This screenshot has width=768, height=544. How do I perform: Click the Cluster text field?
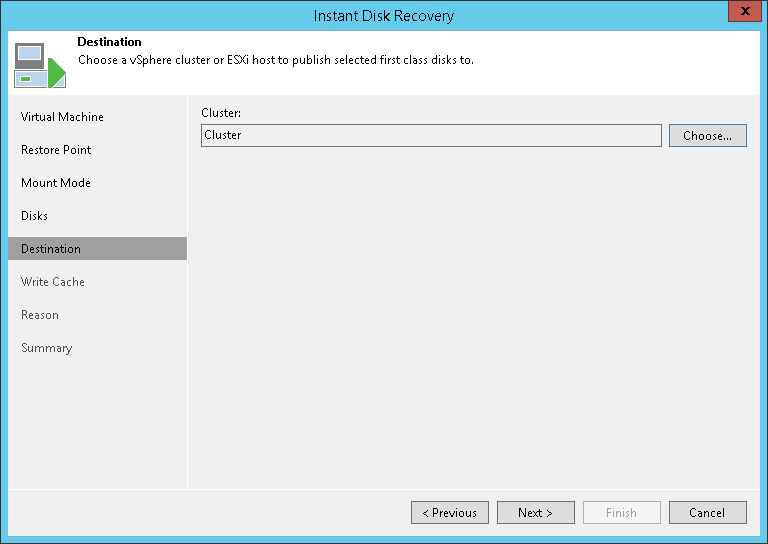pos(431,135)
